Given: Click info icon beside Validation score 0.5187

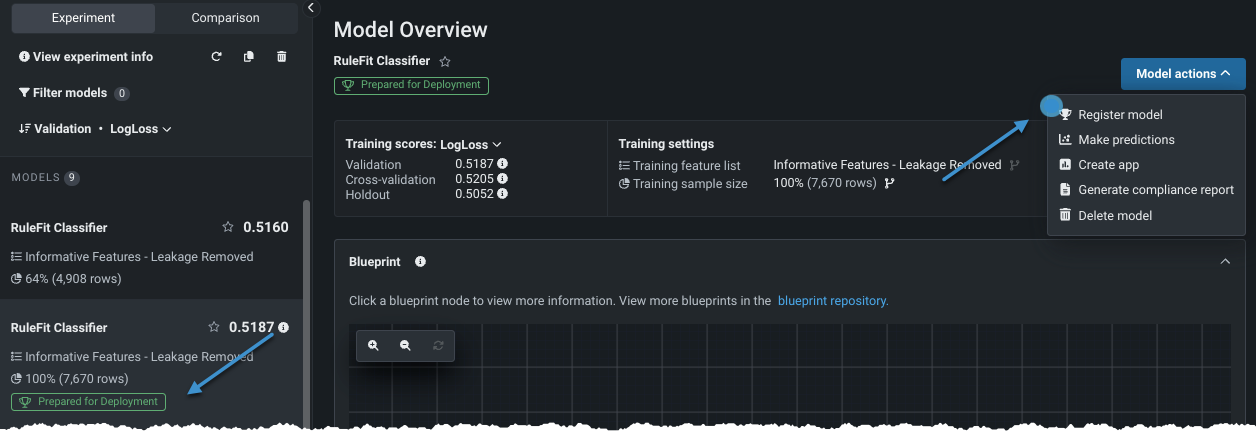Looking at the screenshot, I should pyautogui.click(x=502, y=164).
